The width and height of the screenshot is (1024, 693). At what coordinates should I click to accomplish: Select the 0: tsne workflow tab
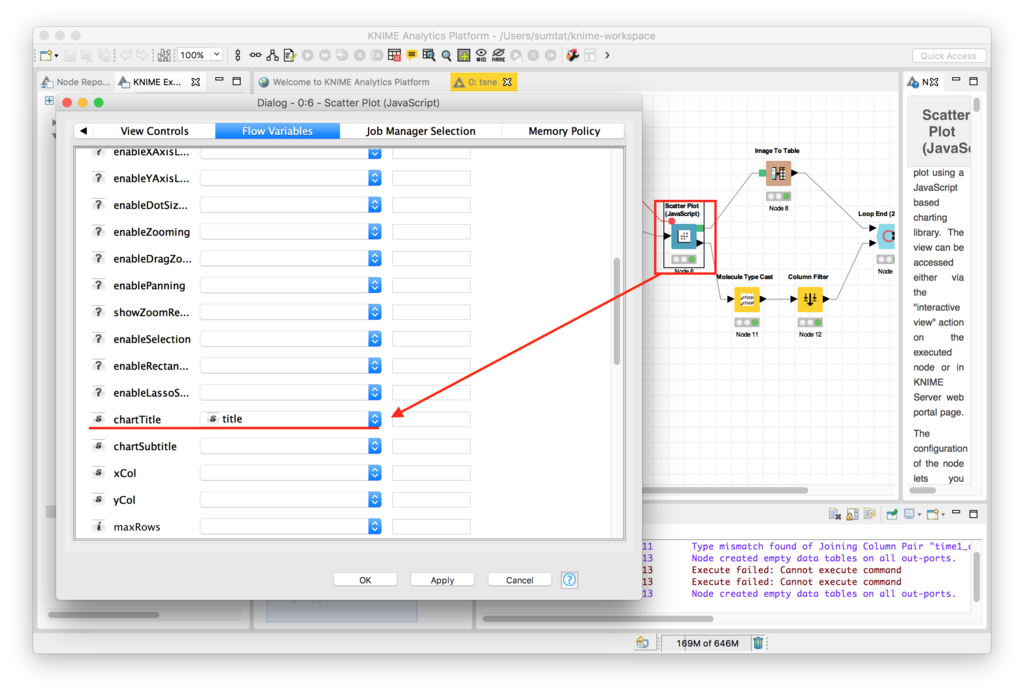pos(482,82)
